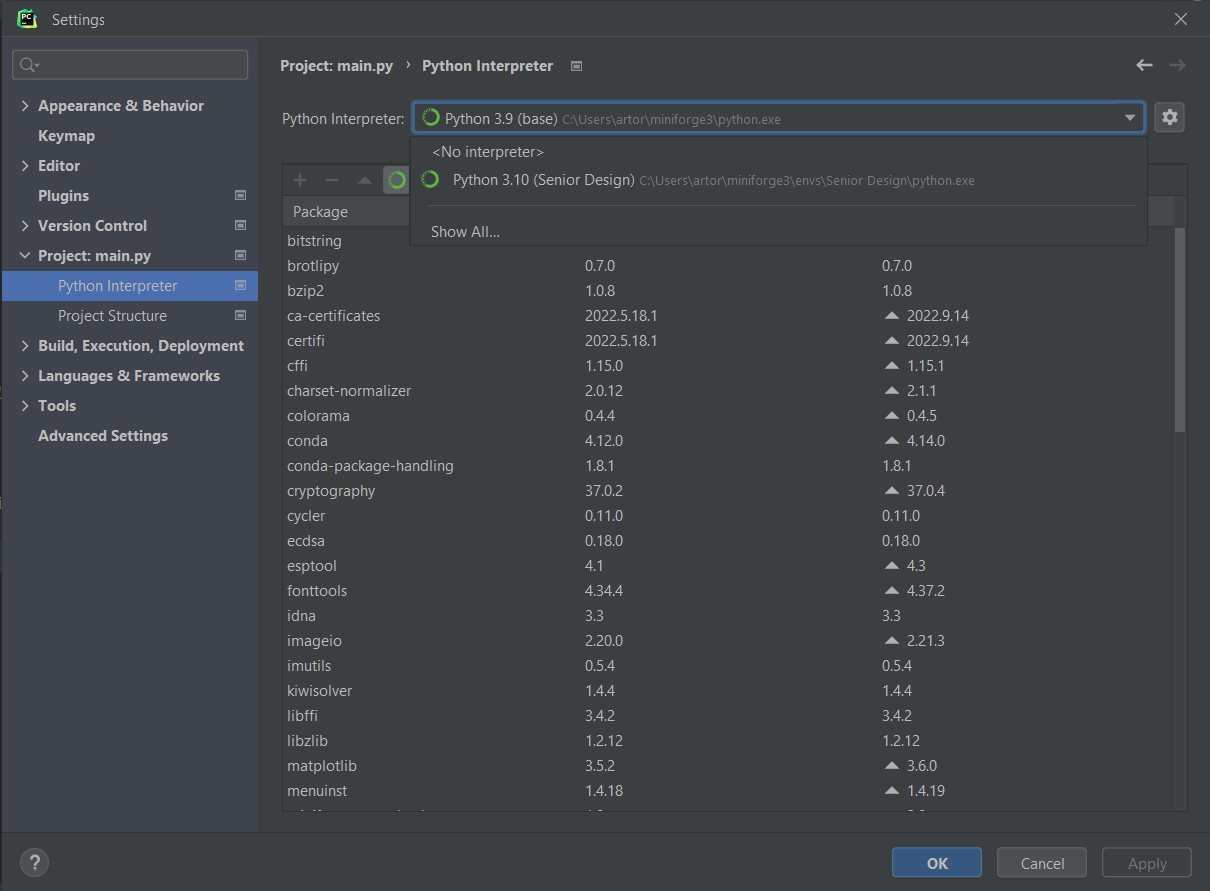Click the project-level marker icon beside Plugins

(x=240, y=195)
